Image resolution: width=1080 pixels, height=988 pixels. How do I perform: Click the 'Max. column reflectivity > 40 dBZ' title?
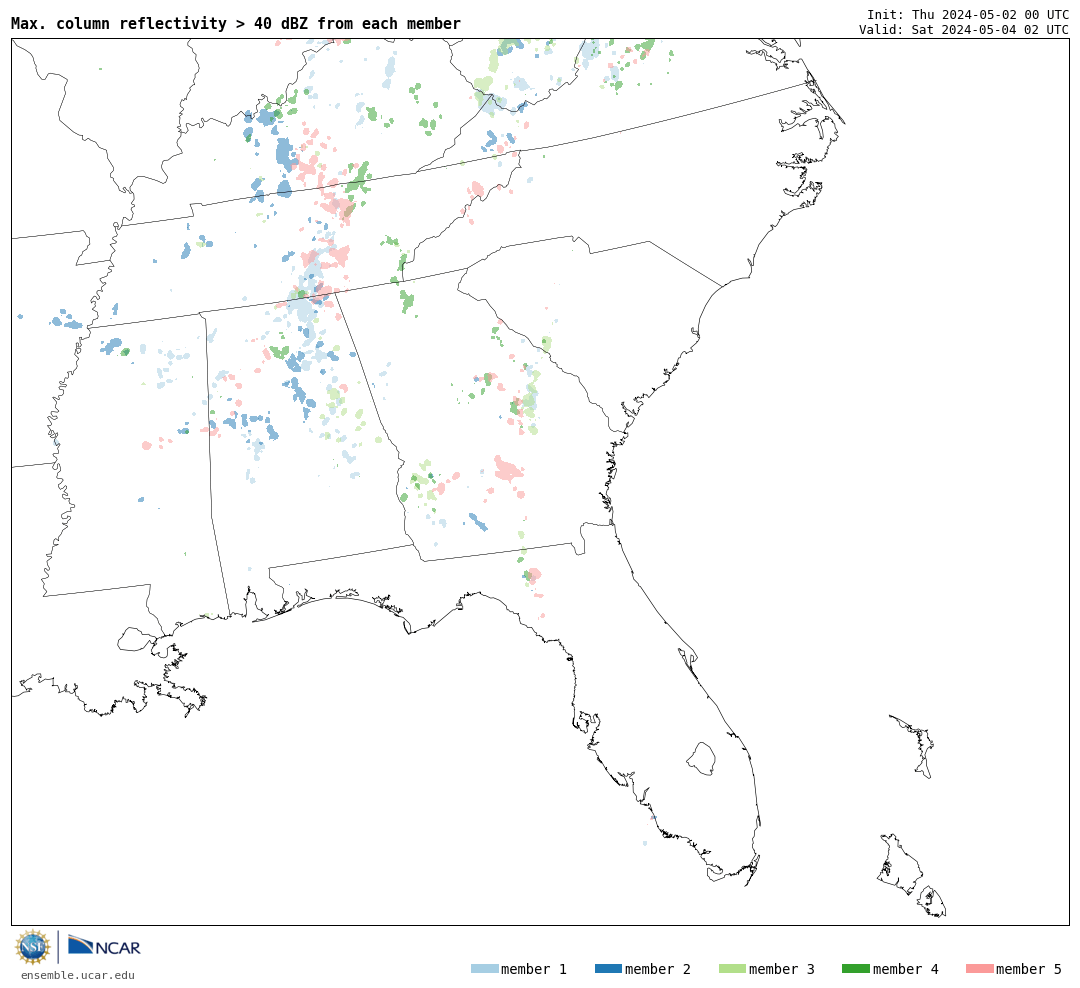coord(236,23)
